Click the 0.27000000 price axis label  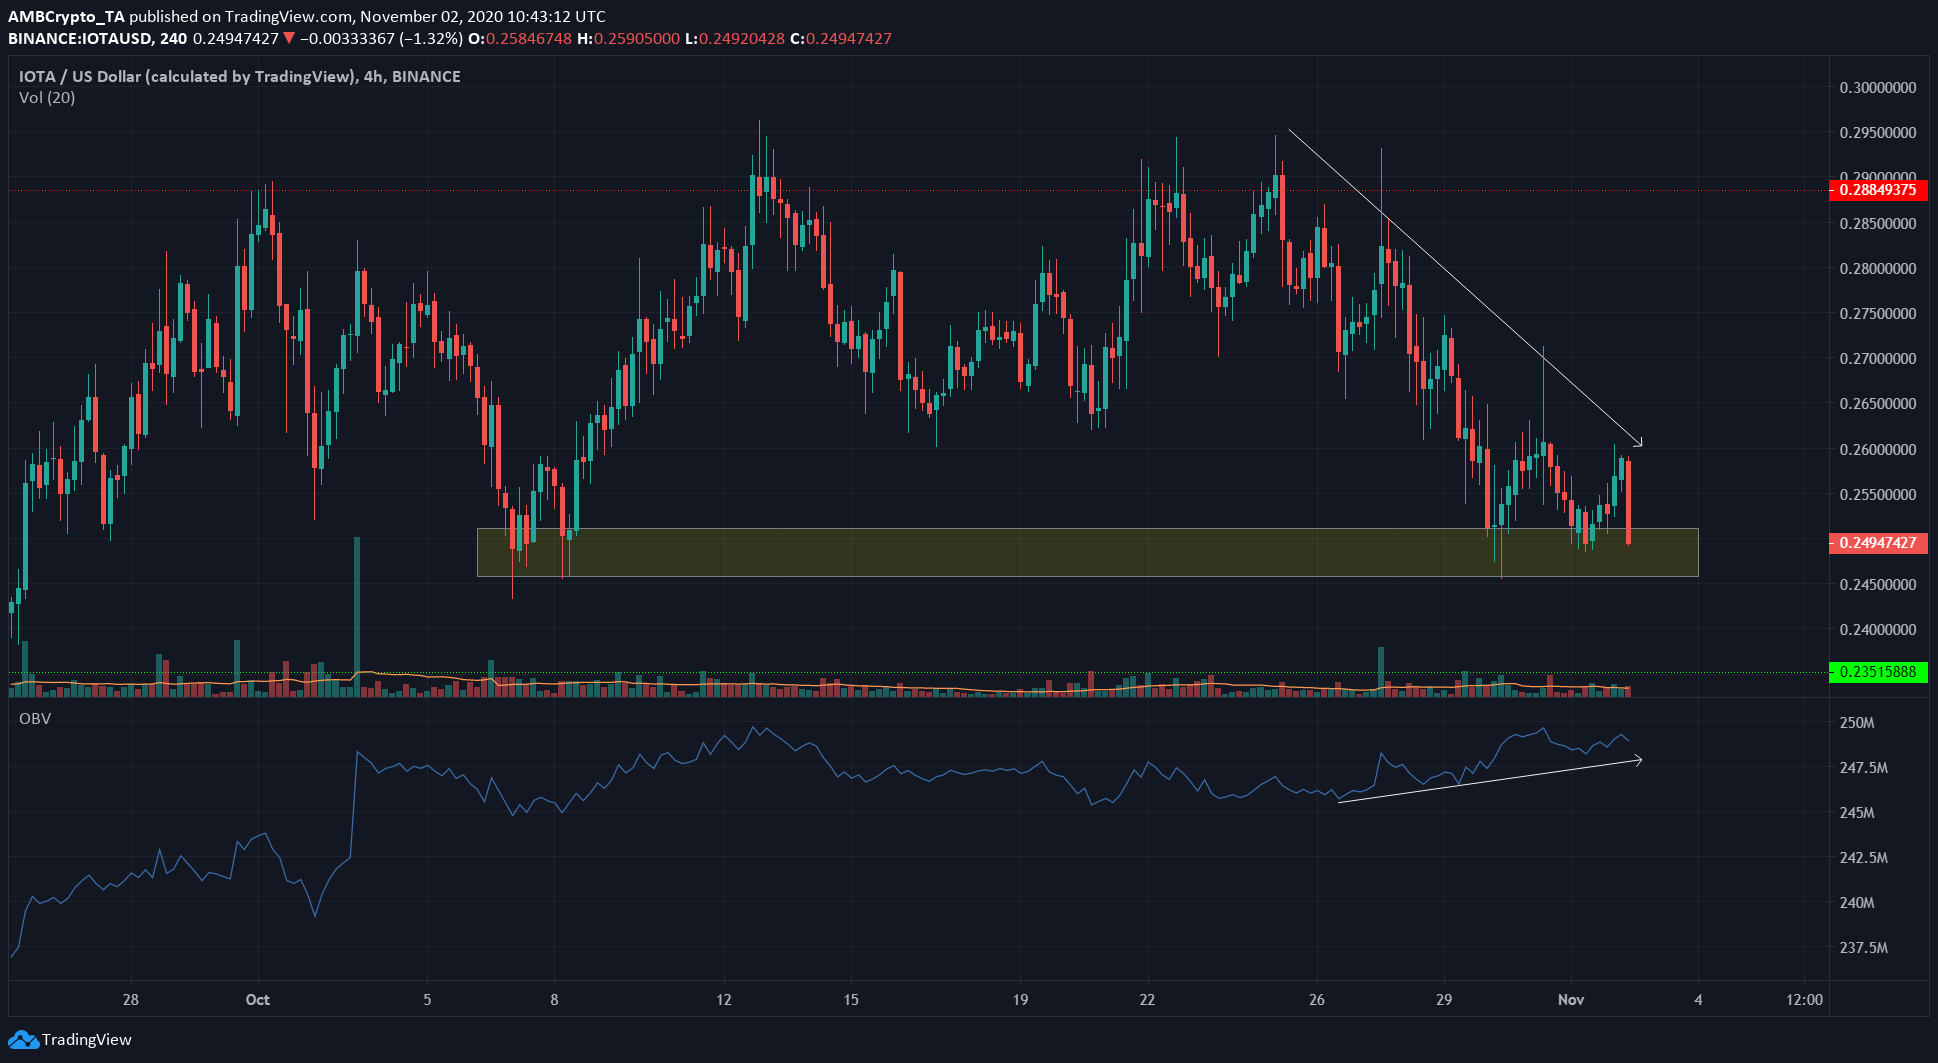coord(1878,359)
